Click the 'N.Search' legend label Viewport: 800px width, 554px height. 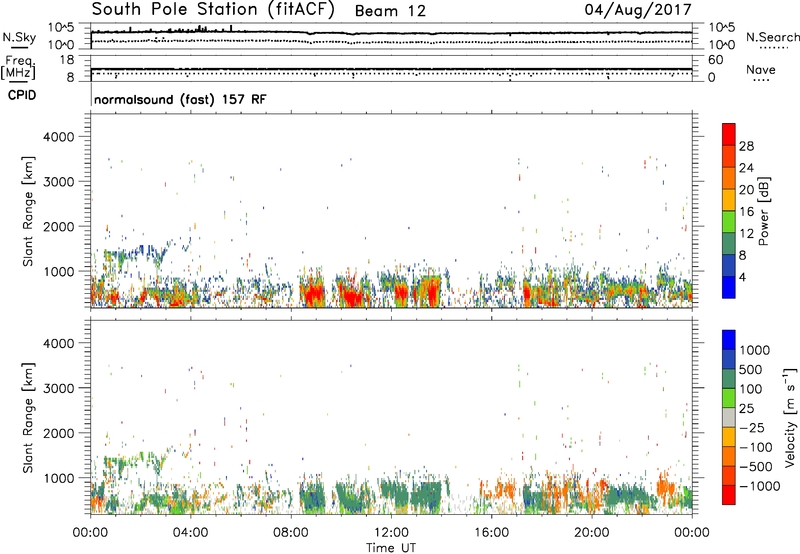(x=772, y=37)
